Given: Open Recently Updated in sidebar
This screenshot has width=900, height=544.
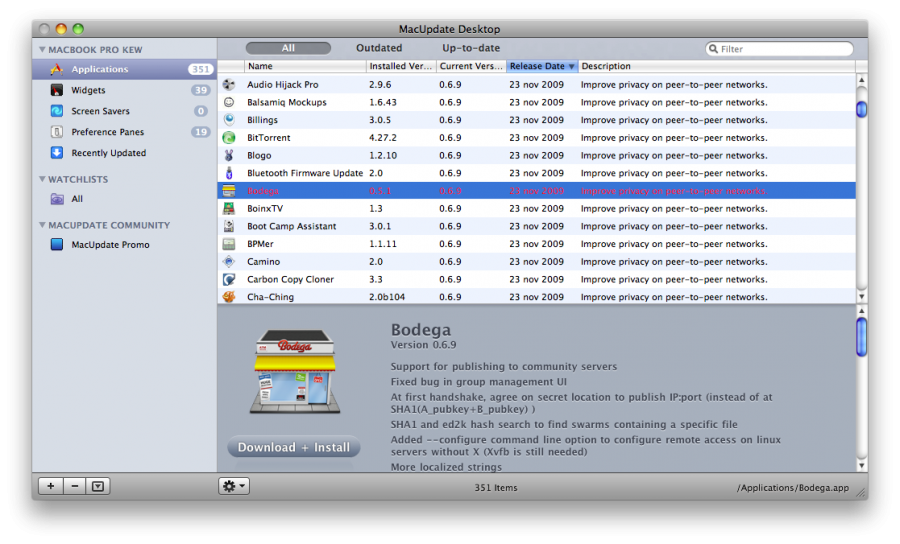Looking at the screenshot, I should (x=125, y=153).
